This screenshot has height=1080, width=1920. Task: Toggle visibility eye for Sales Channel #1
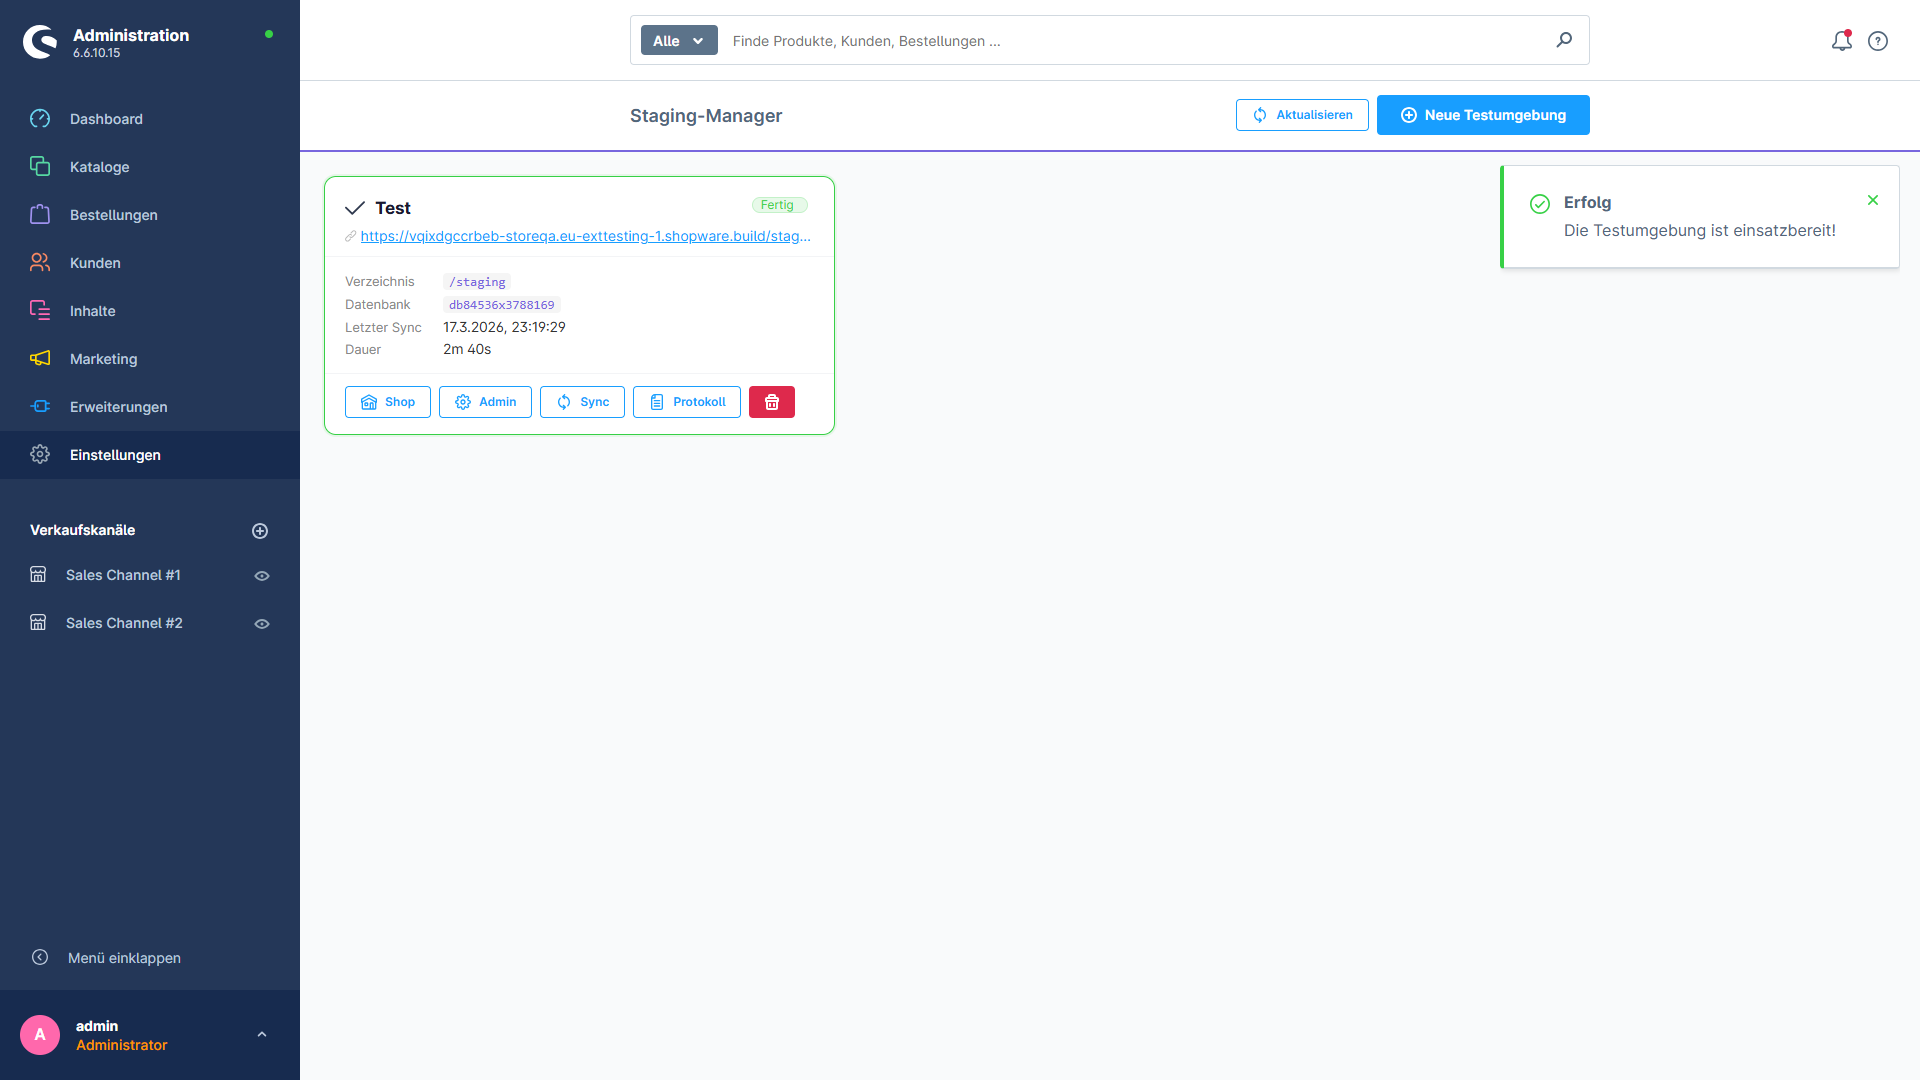tap(262, 576)
